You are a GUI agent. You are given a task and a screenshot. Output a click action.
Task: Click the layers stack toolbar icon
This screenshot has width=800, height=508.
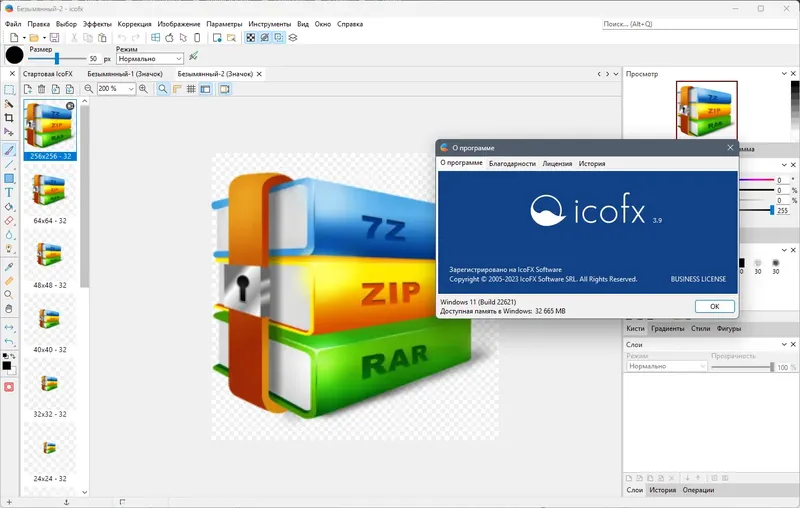pos(293,38)
